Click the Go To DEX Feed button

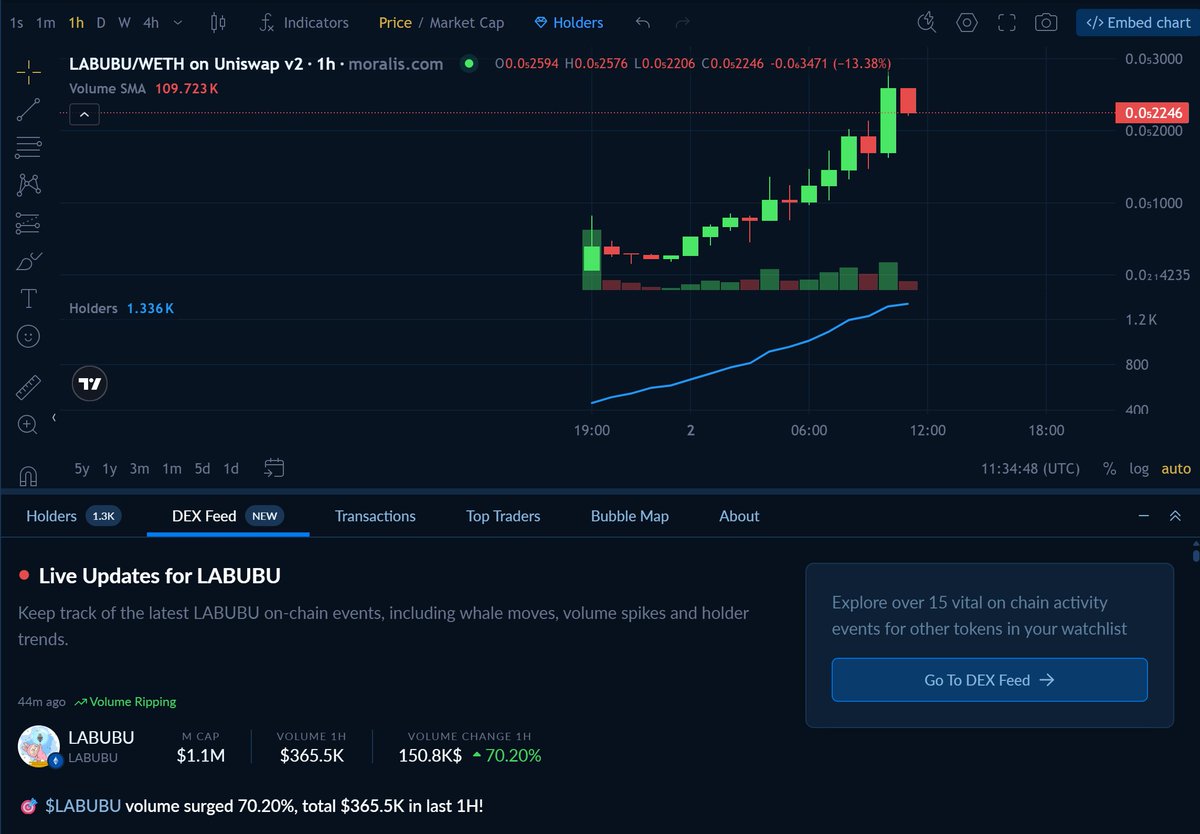pyautogui.click(x=989, y=680)
